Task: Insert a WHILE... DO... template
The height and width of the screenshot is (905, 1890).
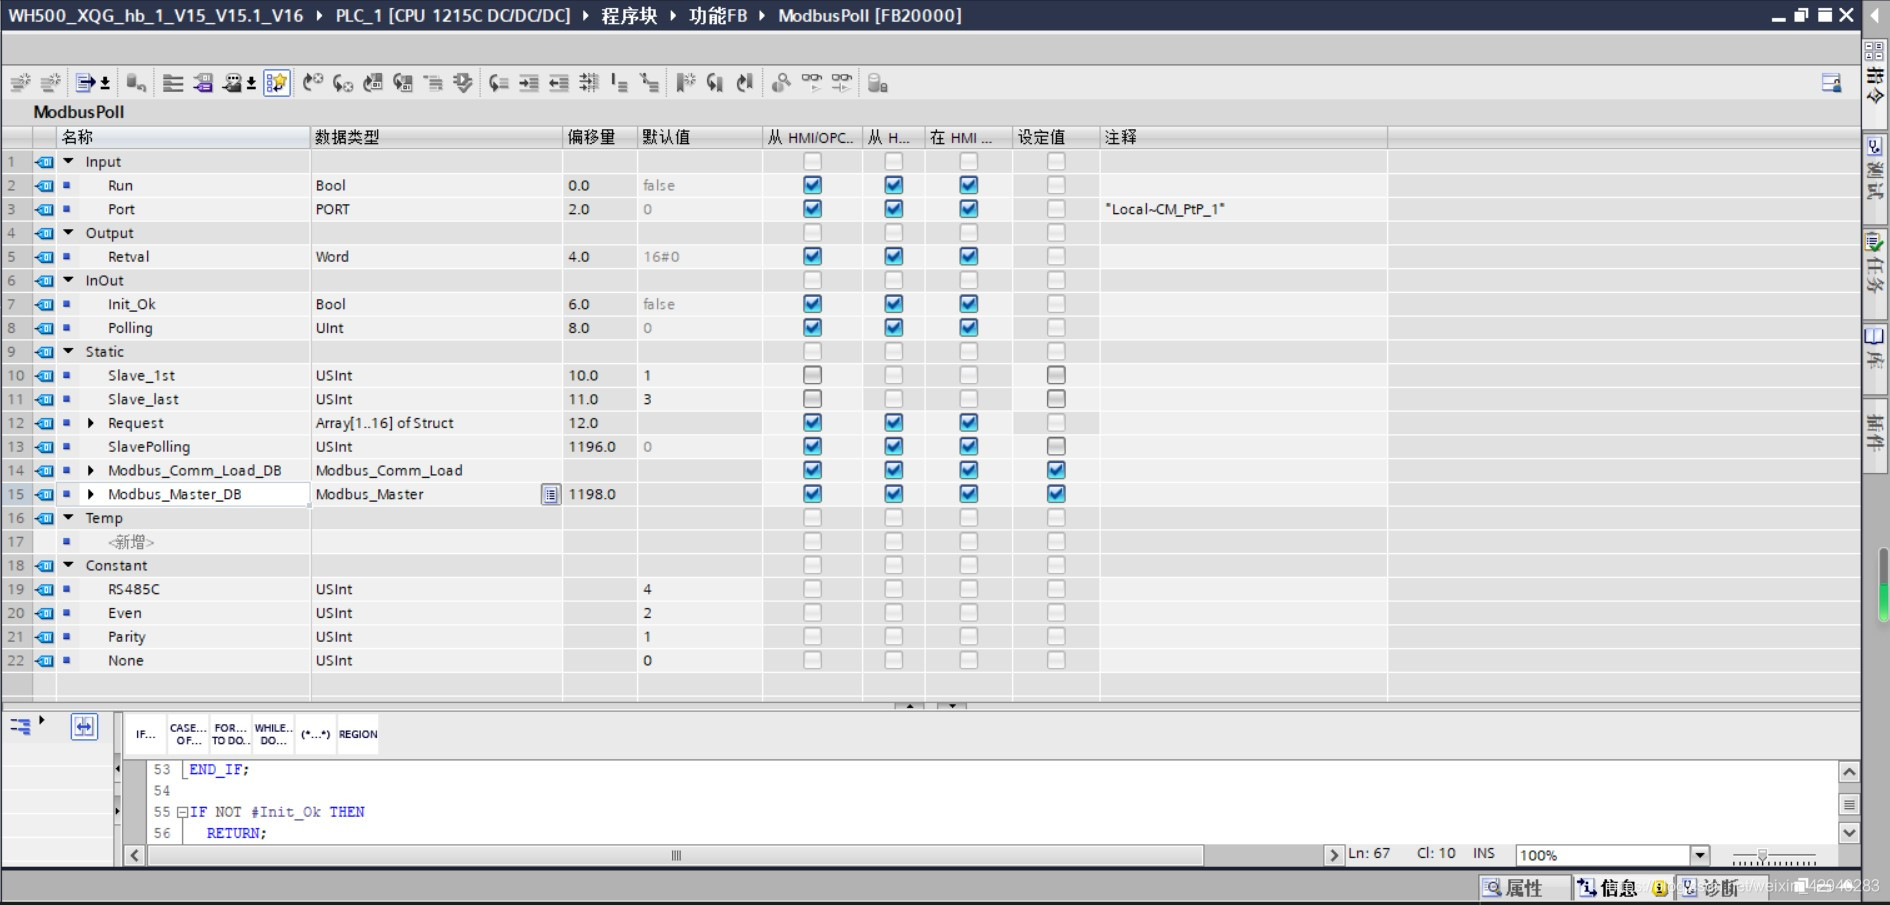Action: click(273, 734)
